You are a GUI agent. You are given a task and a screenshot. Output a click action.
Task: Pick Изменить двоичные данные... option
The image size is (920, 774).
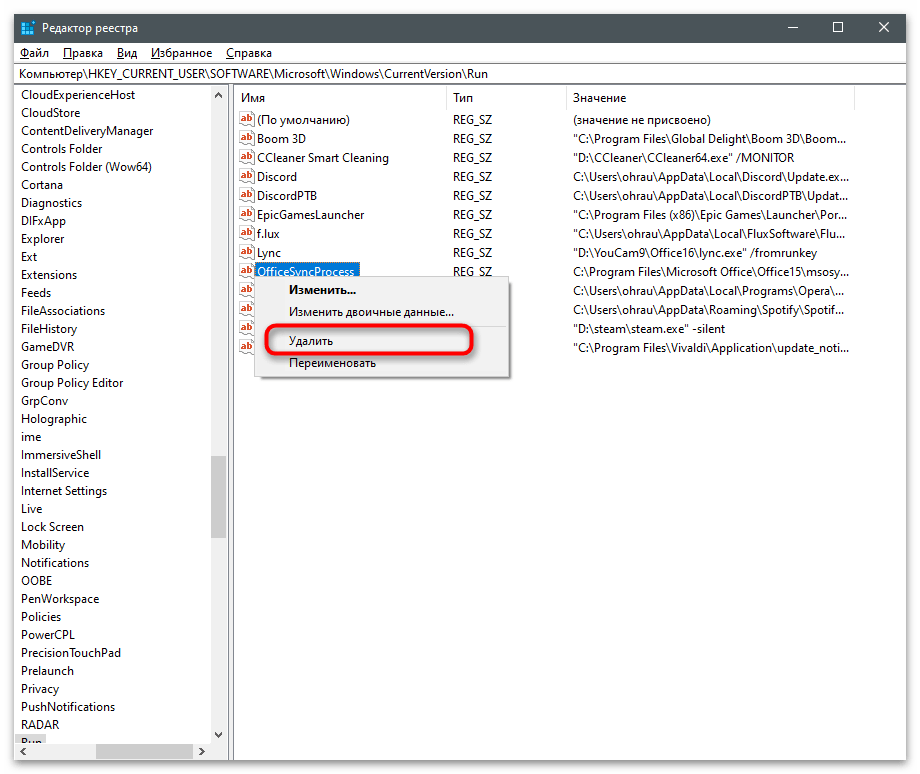click(x=371, y=312)
